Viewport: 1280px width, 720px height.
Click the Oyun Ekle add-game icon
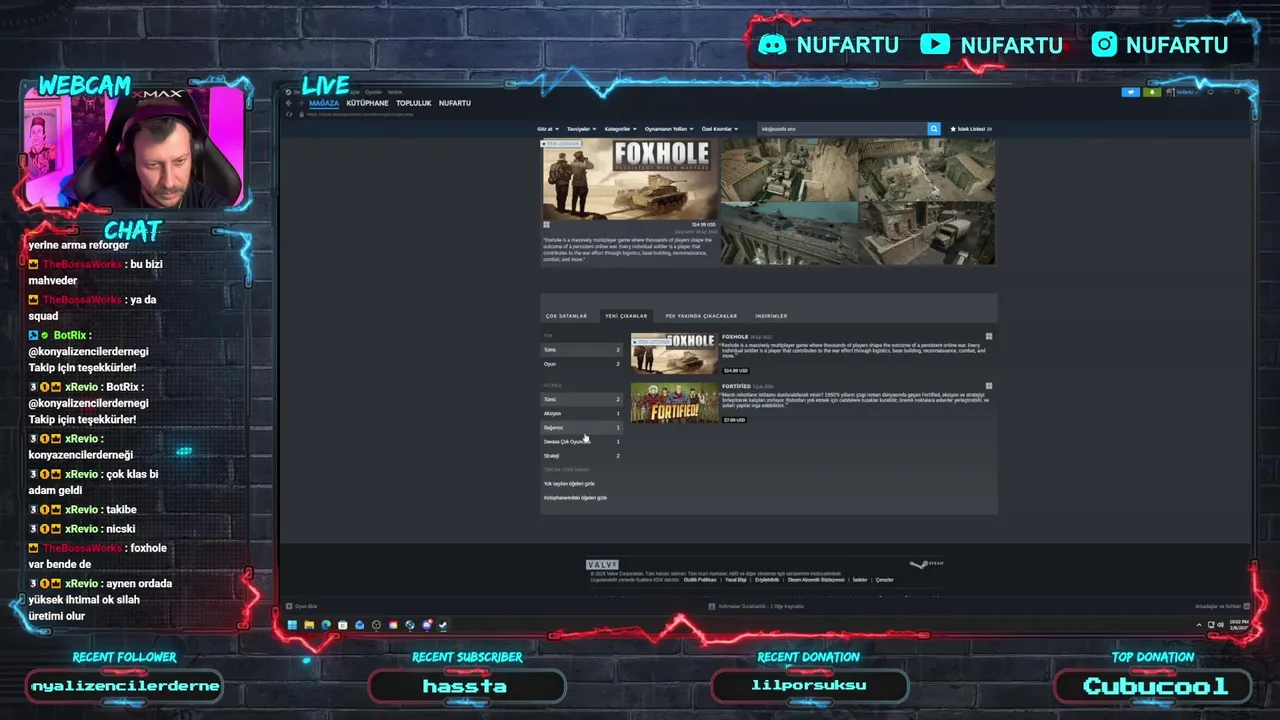click(x=289, y=606)
